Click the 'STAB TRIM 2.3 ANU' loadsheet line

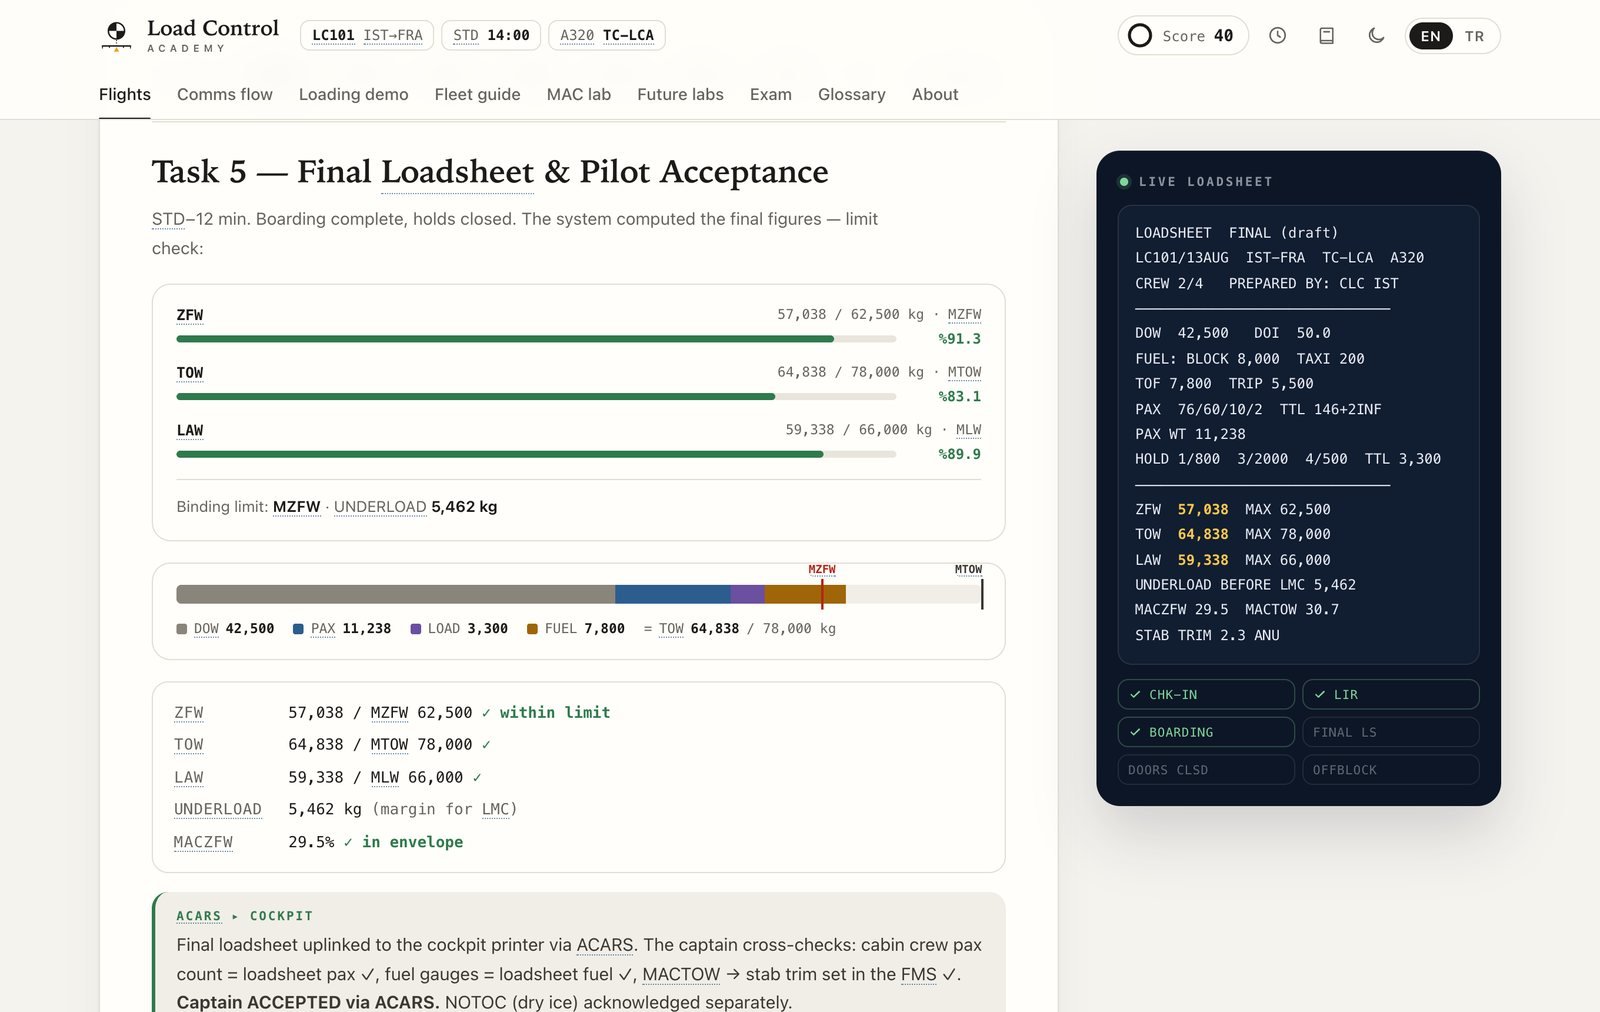tap(1207, 636)
